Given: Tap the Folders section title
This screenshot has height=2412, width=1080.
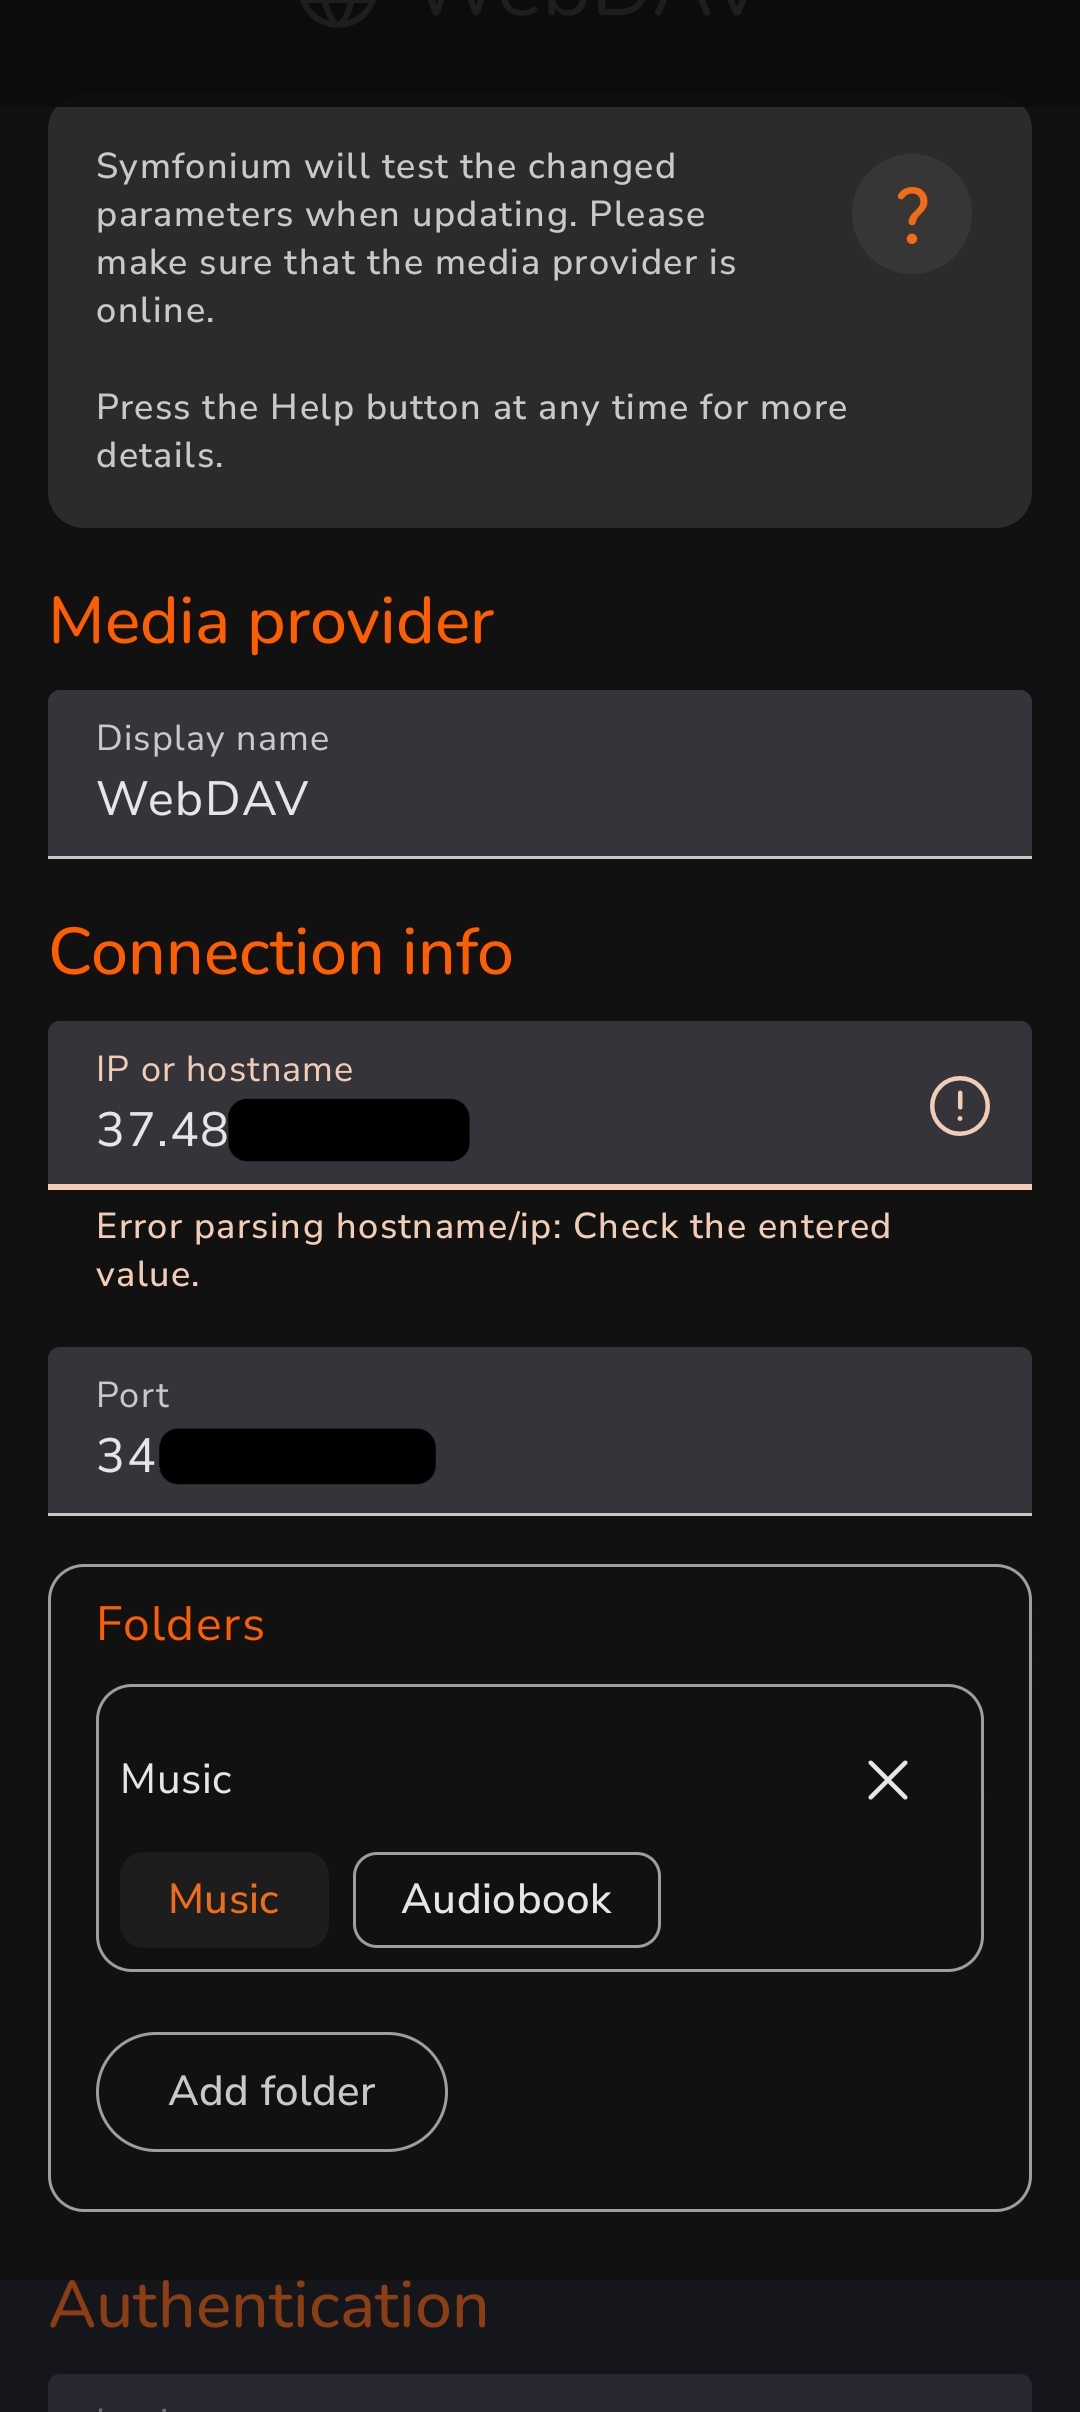Looking at the screenshot, I should tap(181, 1624).
